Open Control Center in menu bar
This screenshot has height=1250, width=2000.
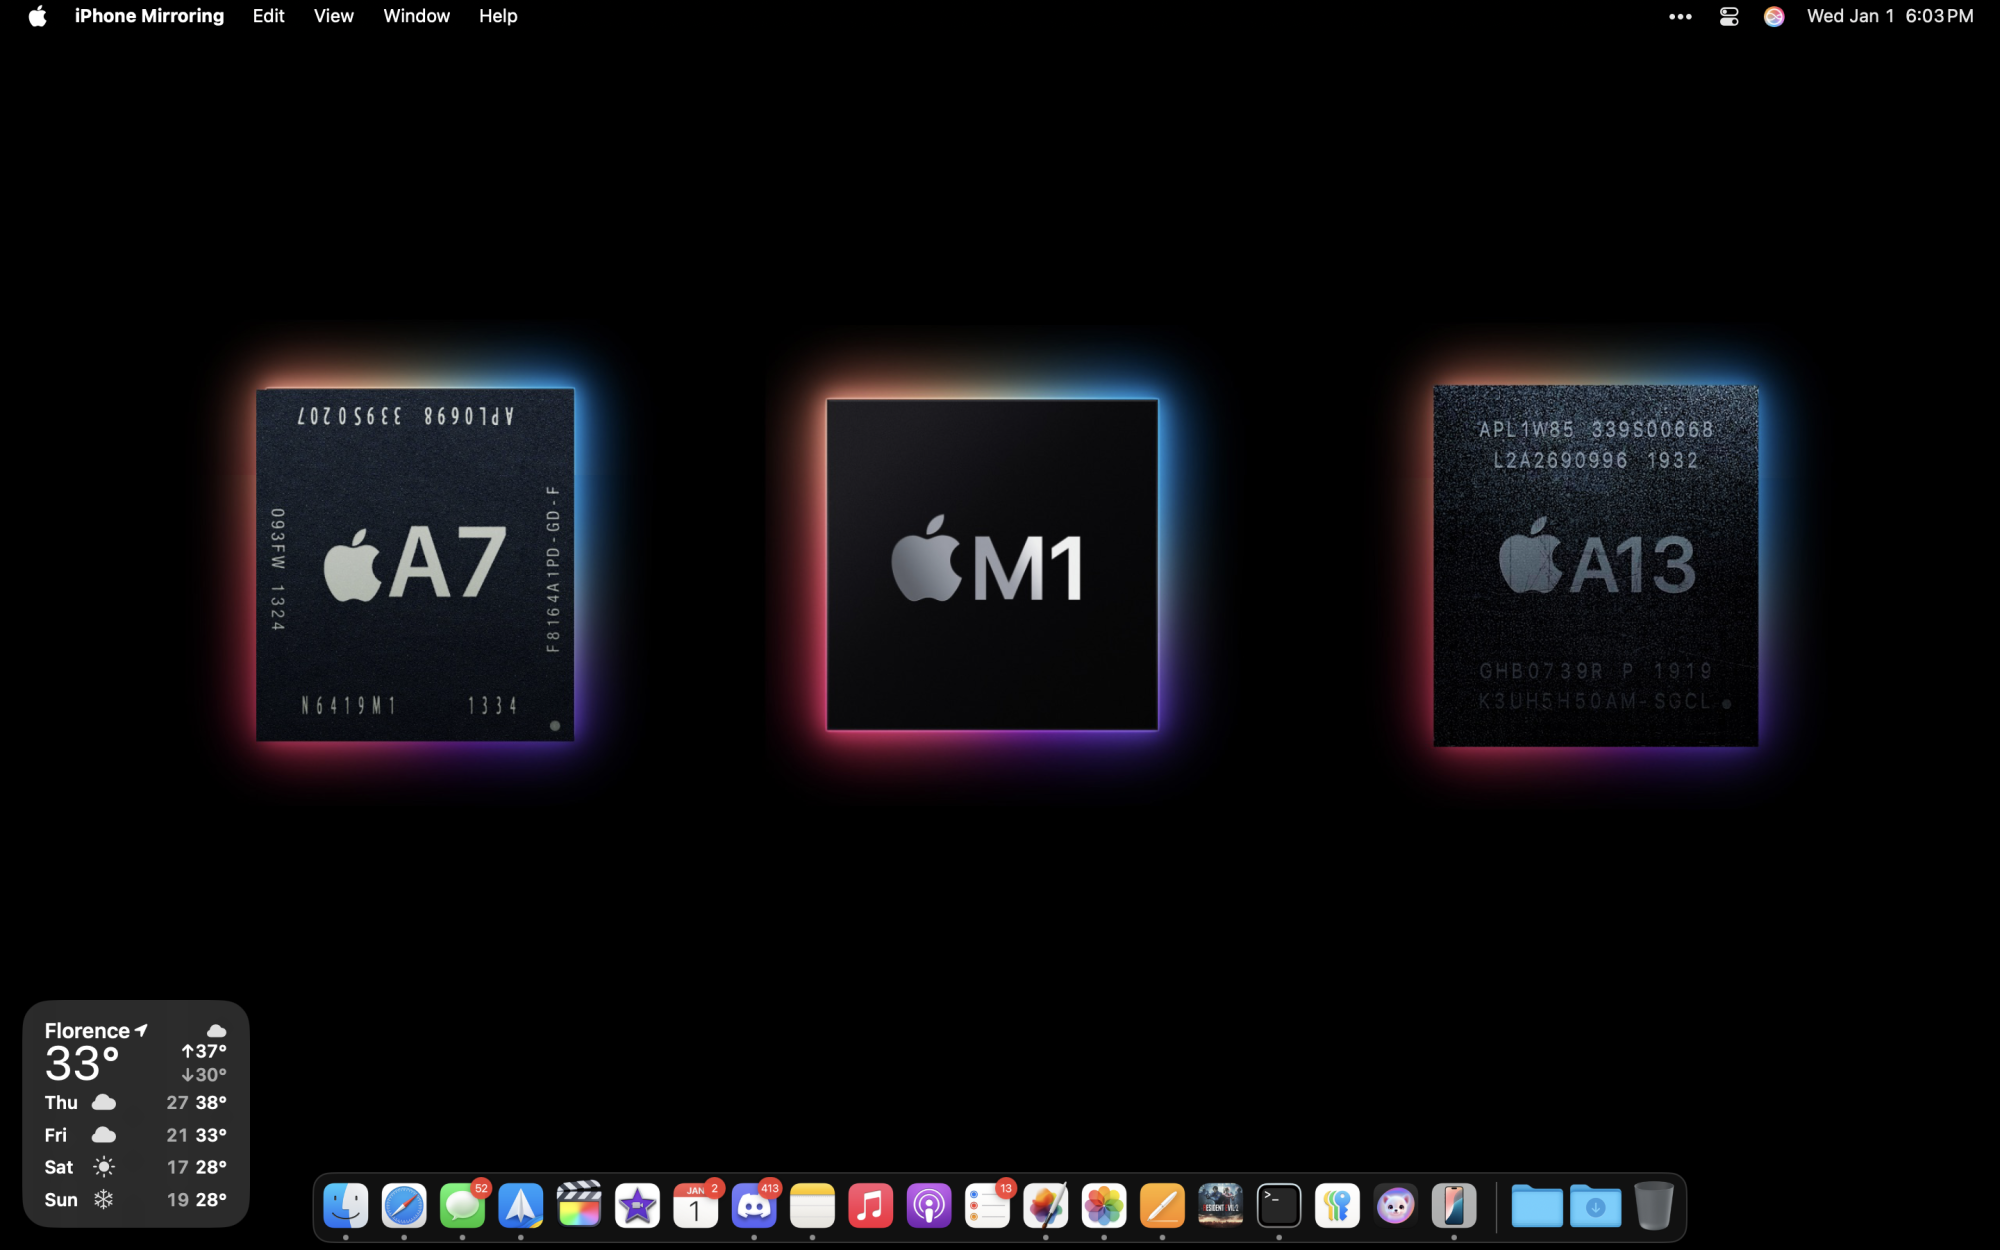click(x=1729, y=16)
